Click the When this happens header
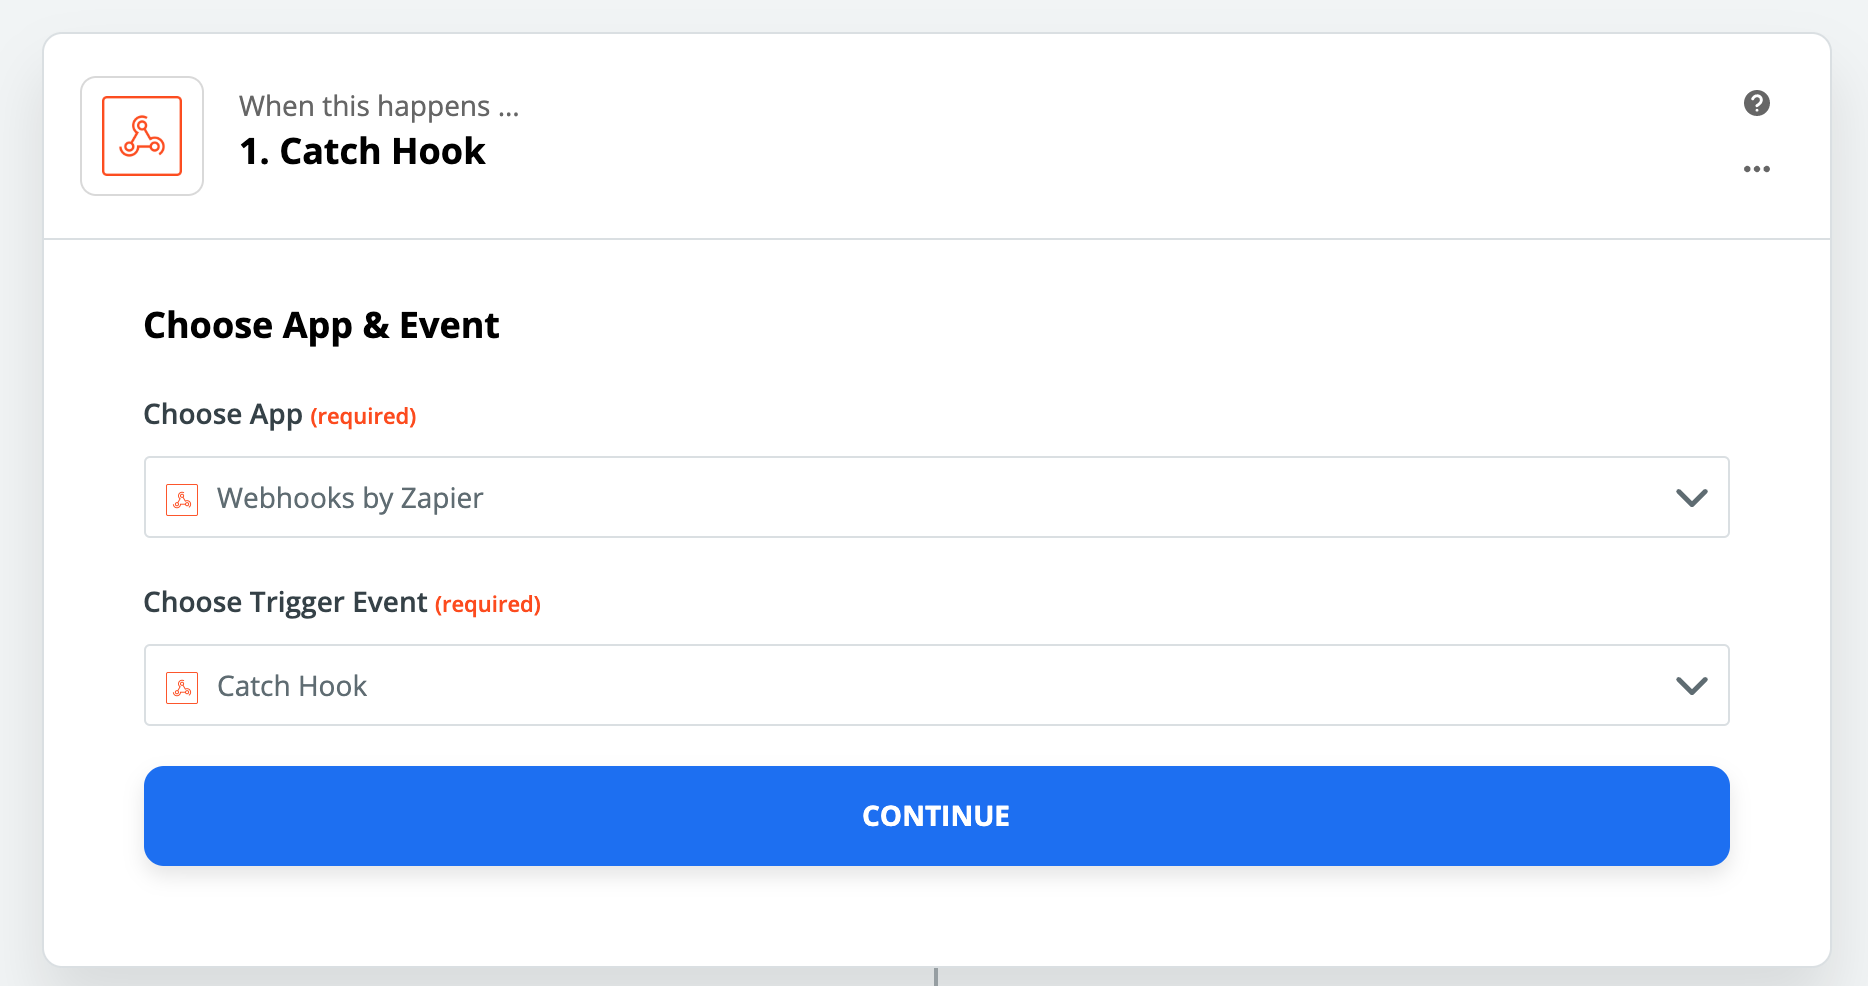 click(x=379, y=105)
